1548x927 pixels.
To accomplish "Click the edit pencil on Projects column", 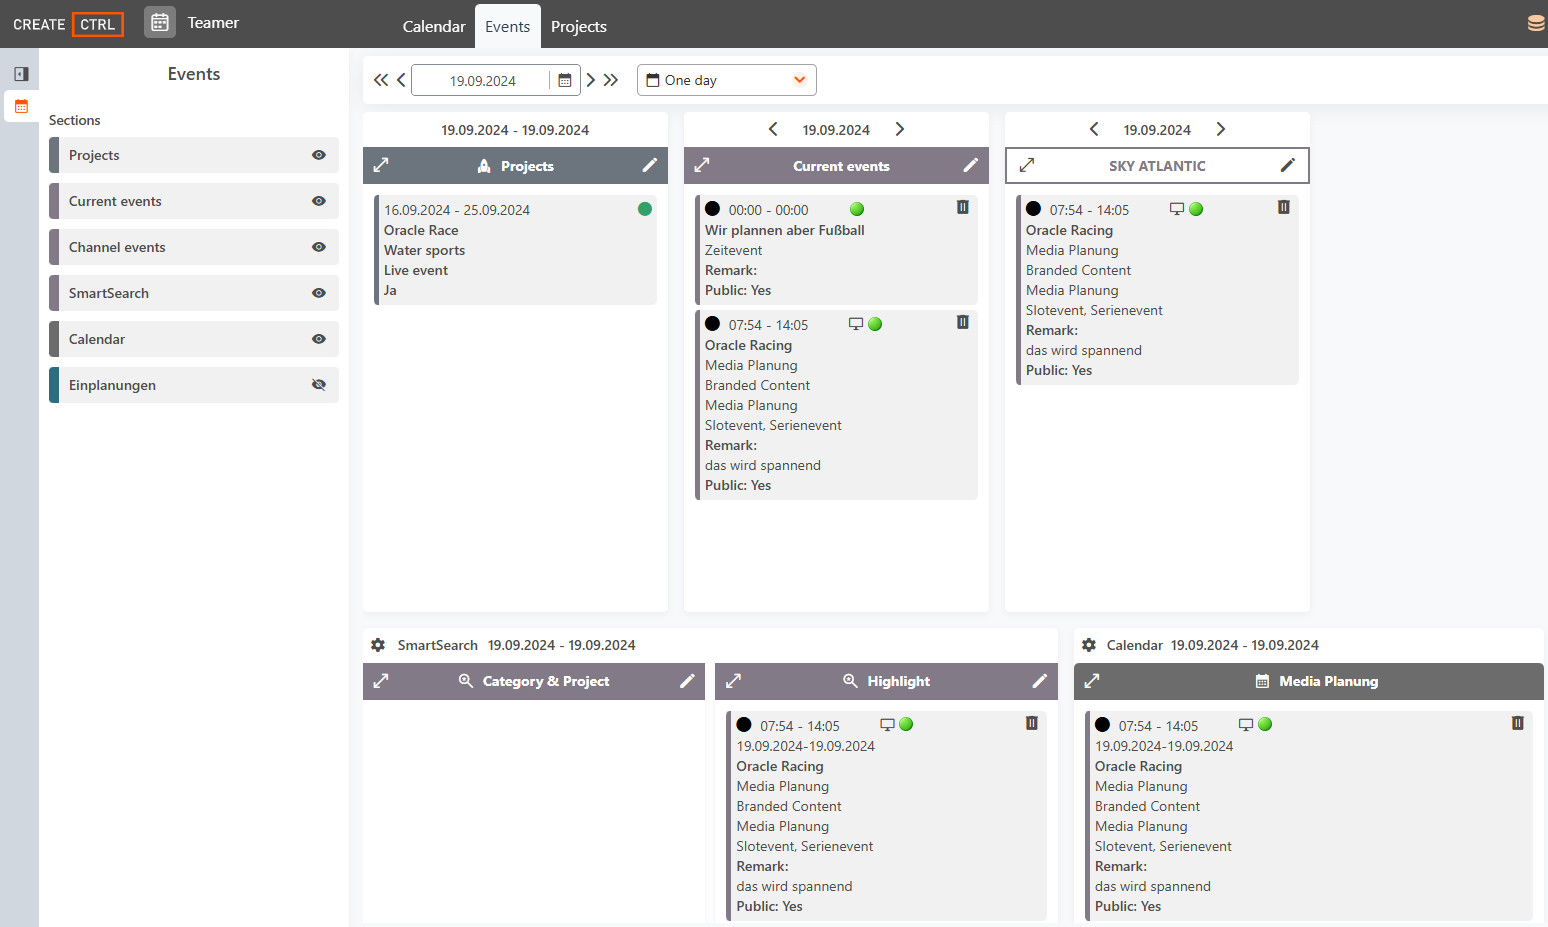I will (x=650, y=165).
